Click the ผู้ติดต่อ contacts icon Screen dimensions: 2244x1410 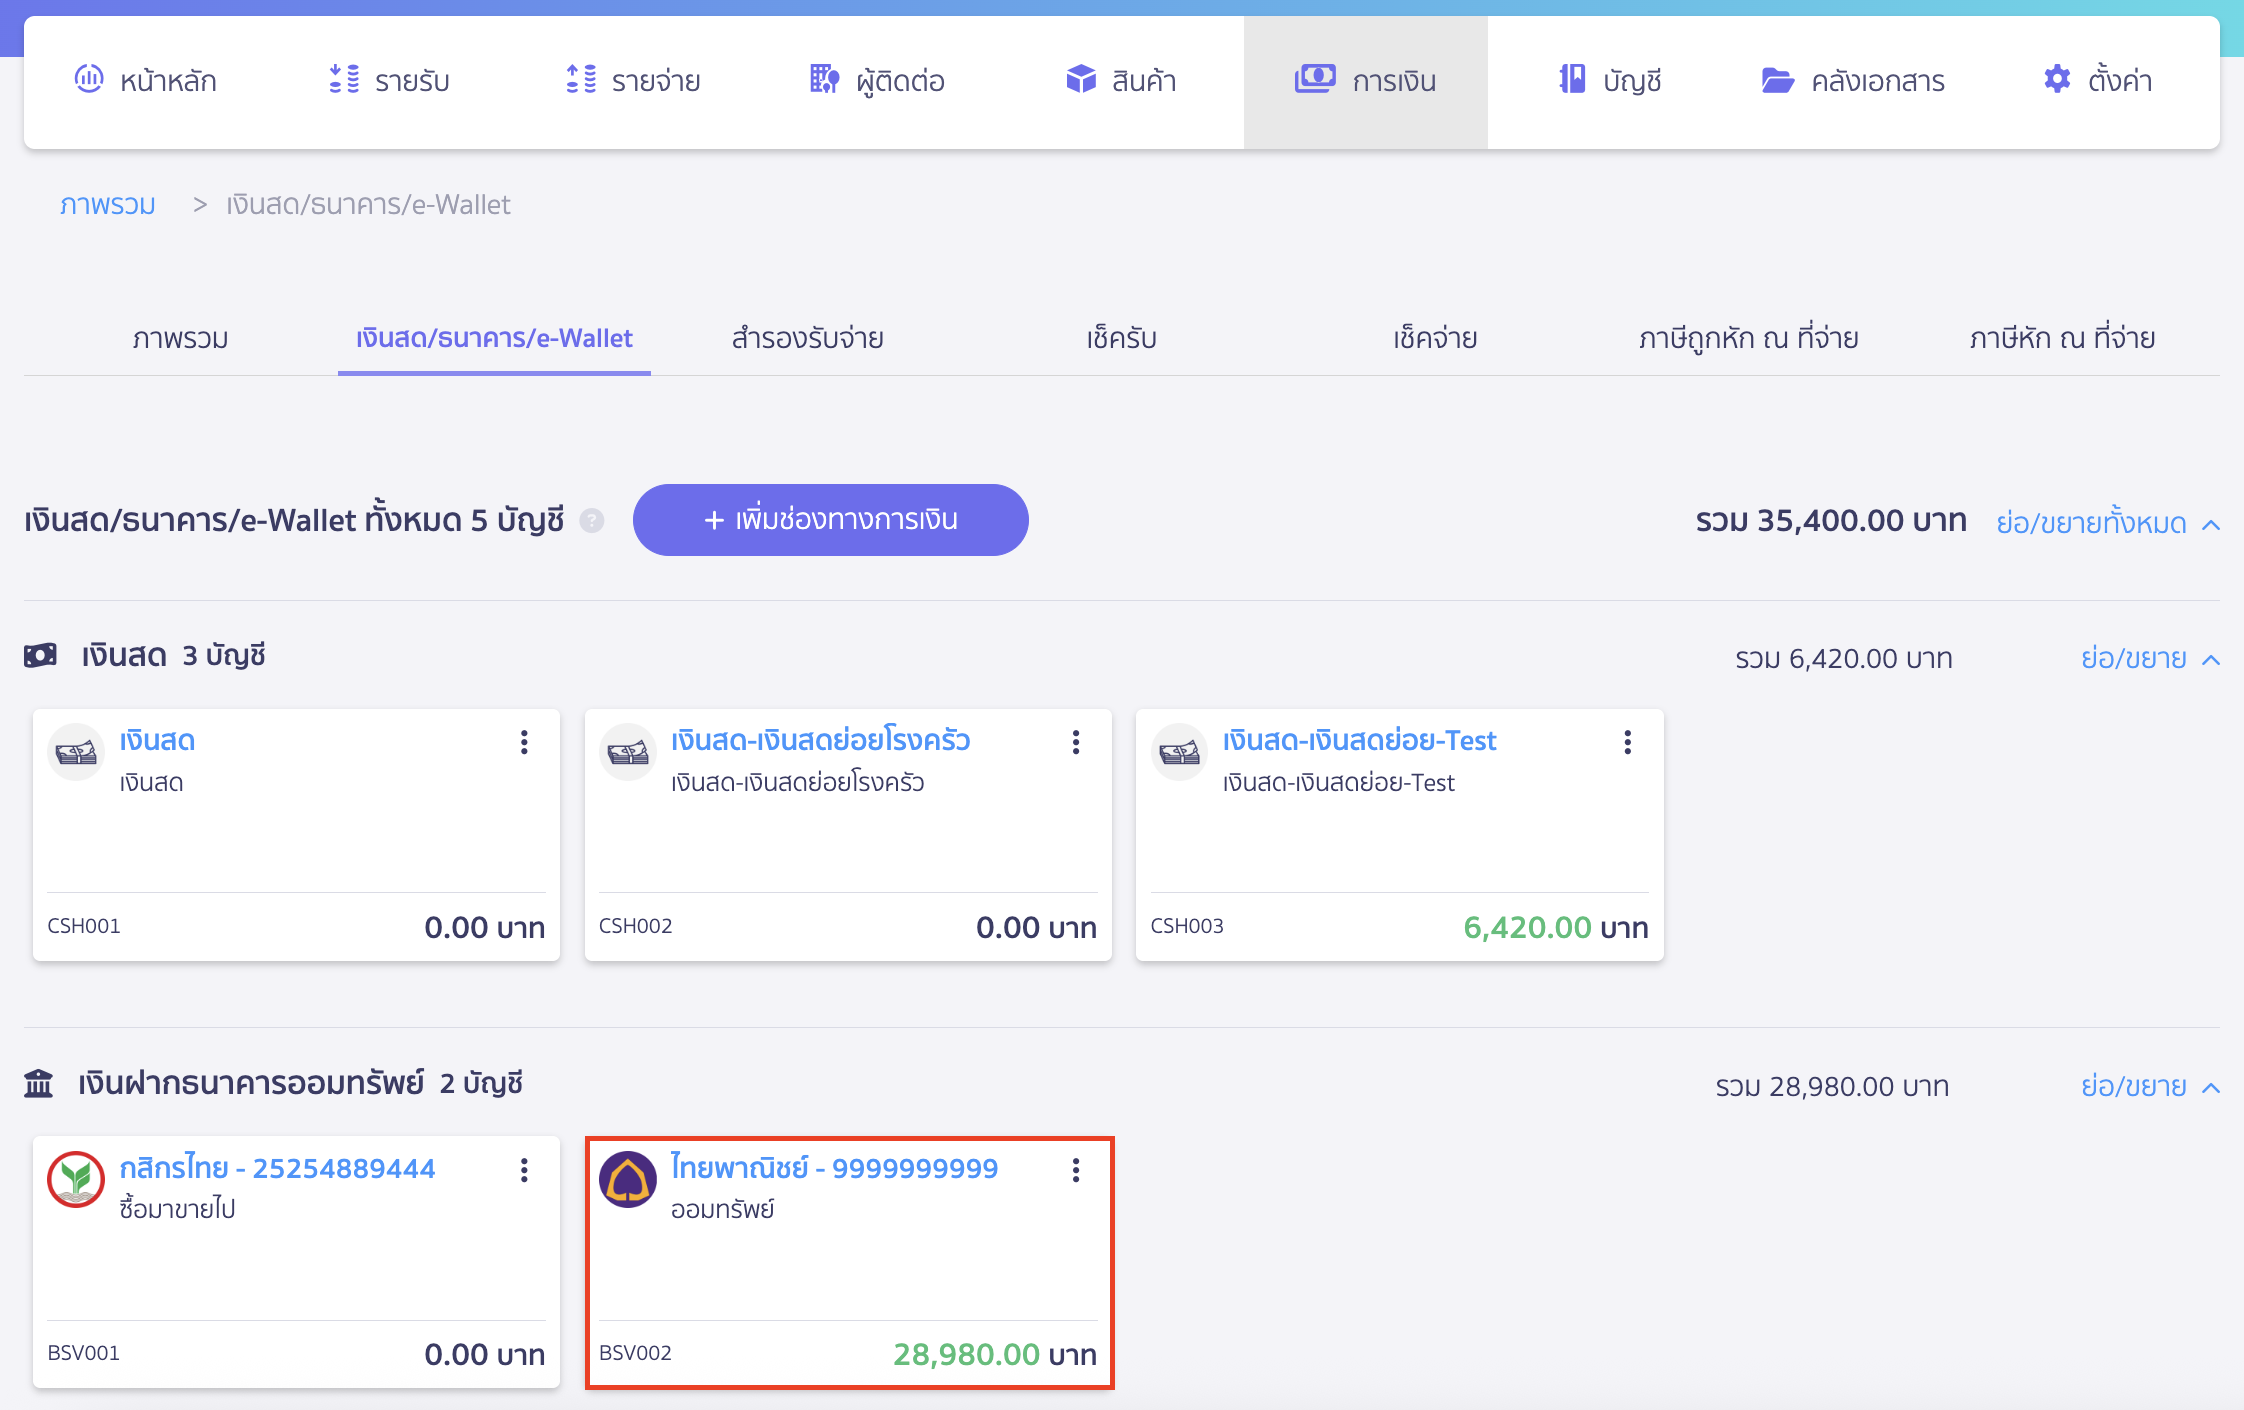coord(822,80)
